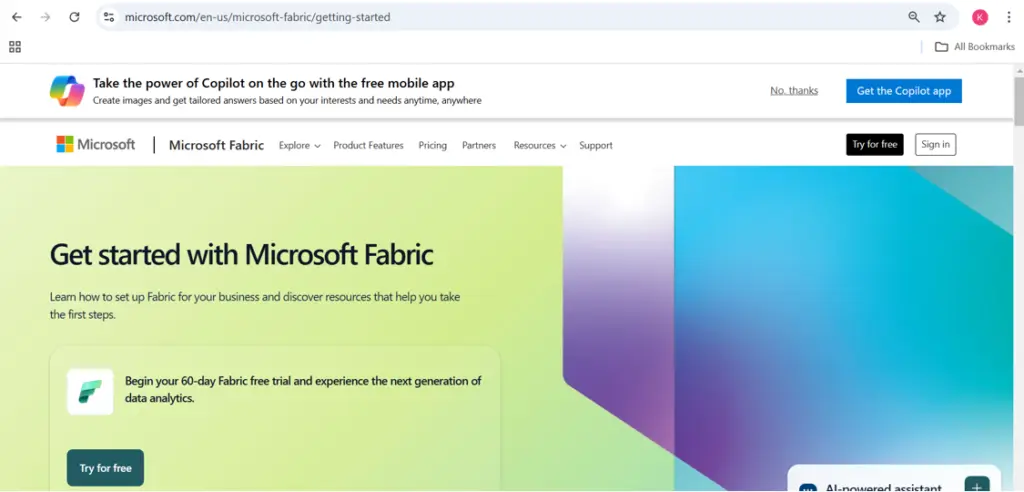Open the Microsoft Fabric home link
Image resolution: width=1024 pixels, height=492 pixels.
[x=216, y=145]
